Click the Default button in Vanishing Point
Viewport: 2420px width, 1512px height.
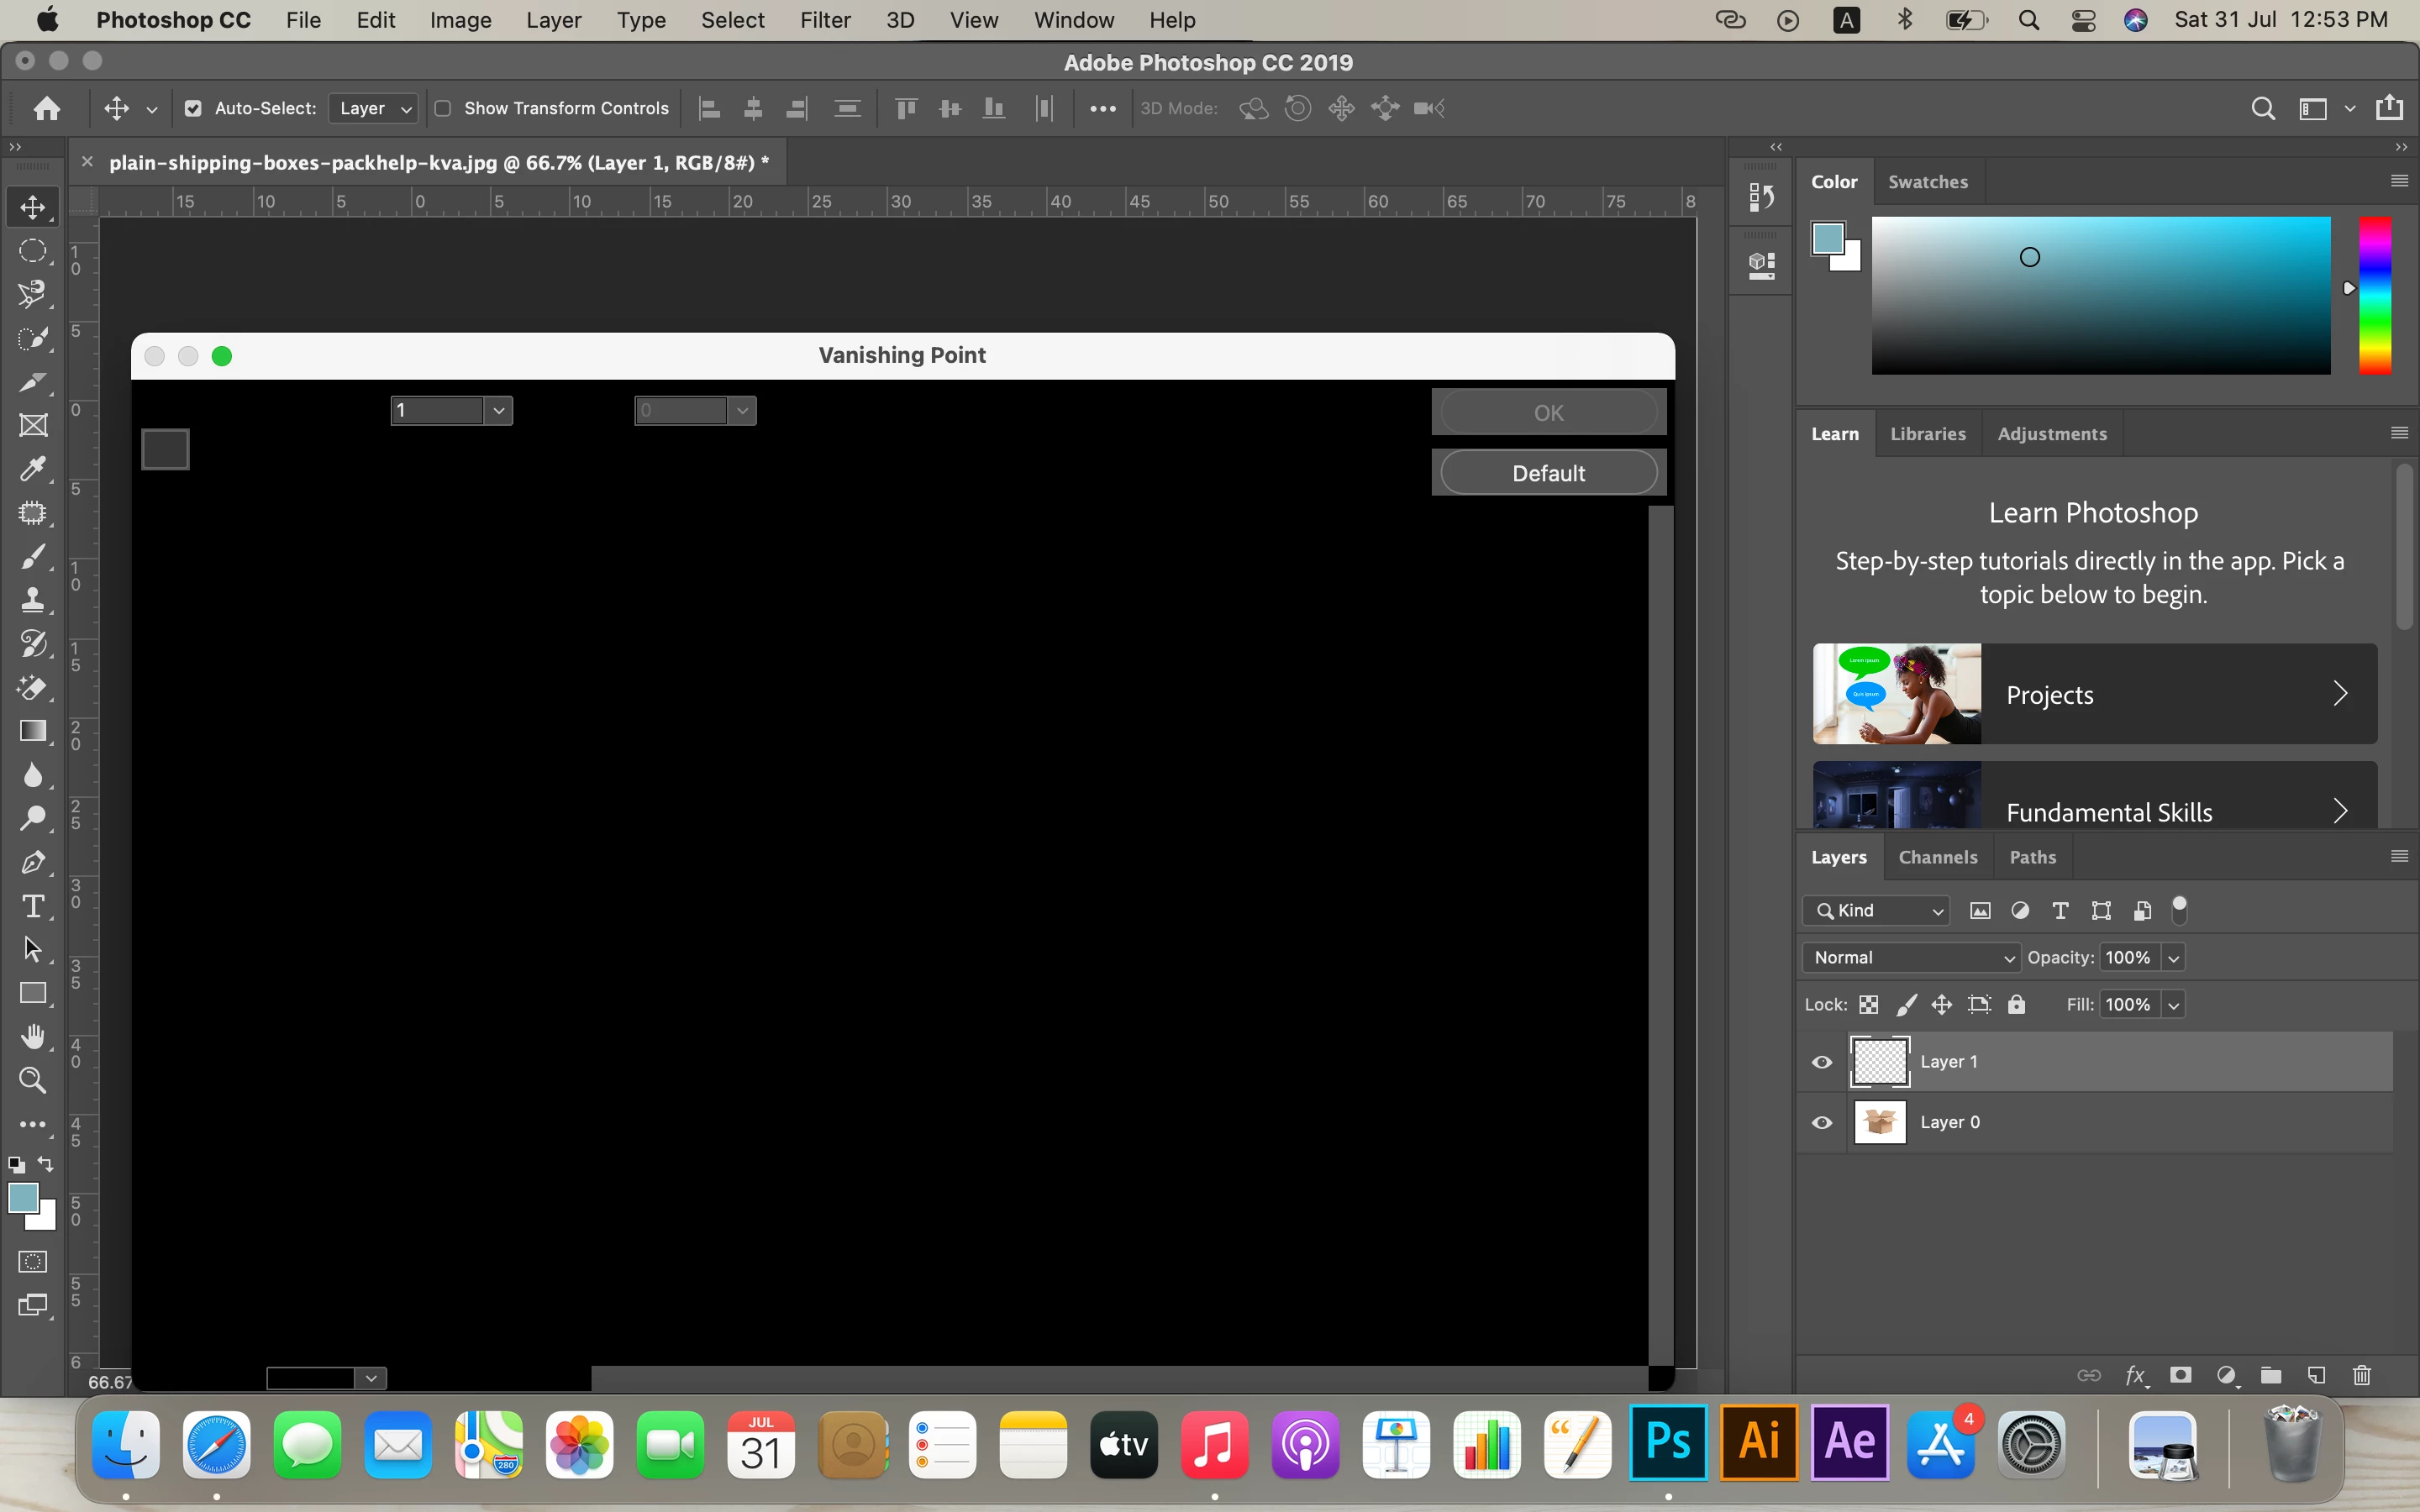pos(1548,473)
